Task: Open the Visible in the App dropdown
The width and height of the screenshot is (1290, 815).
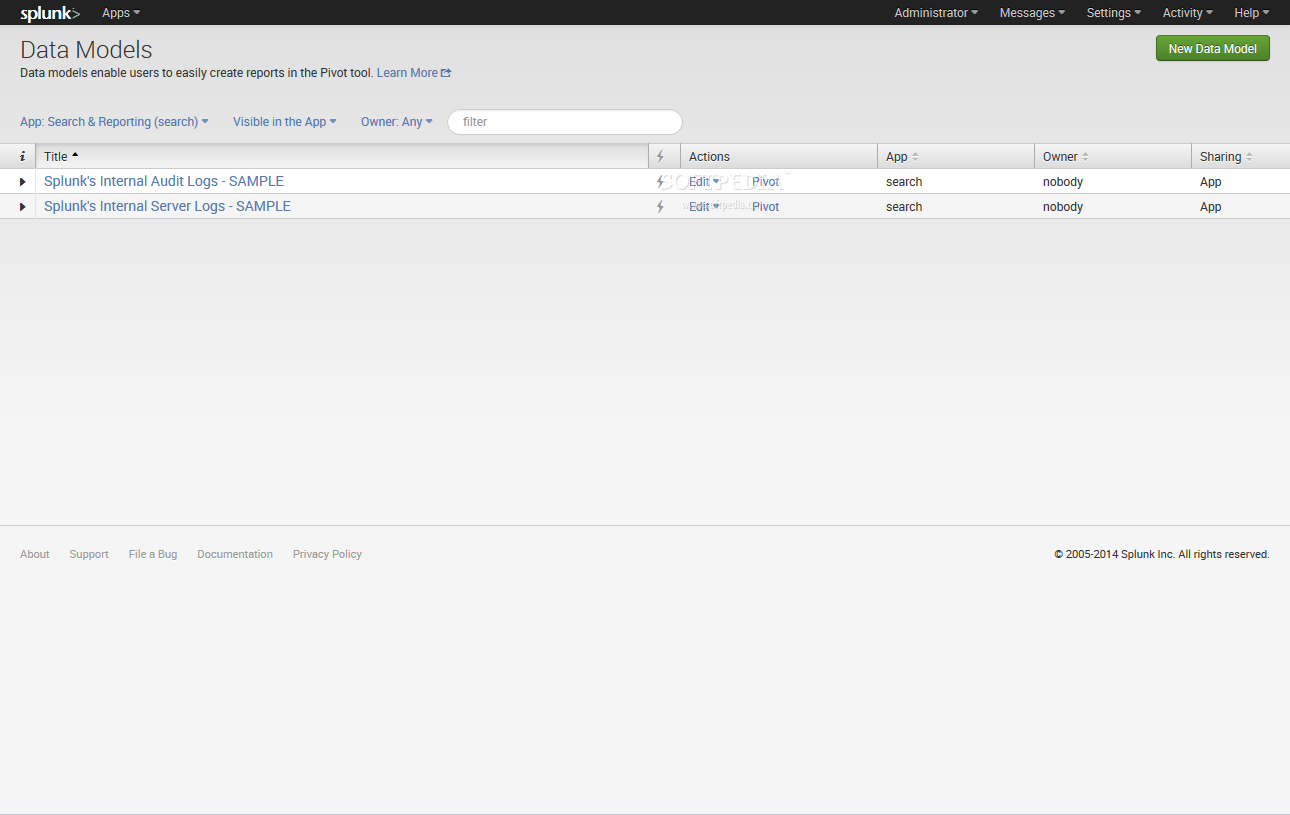Action: click(285, 122)
